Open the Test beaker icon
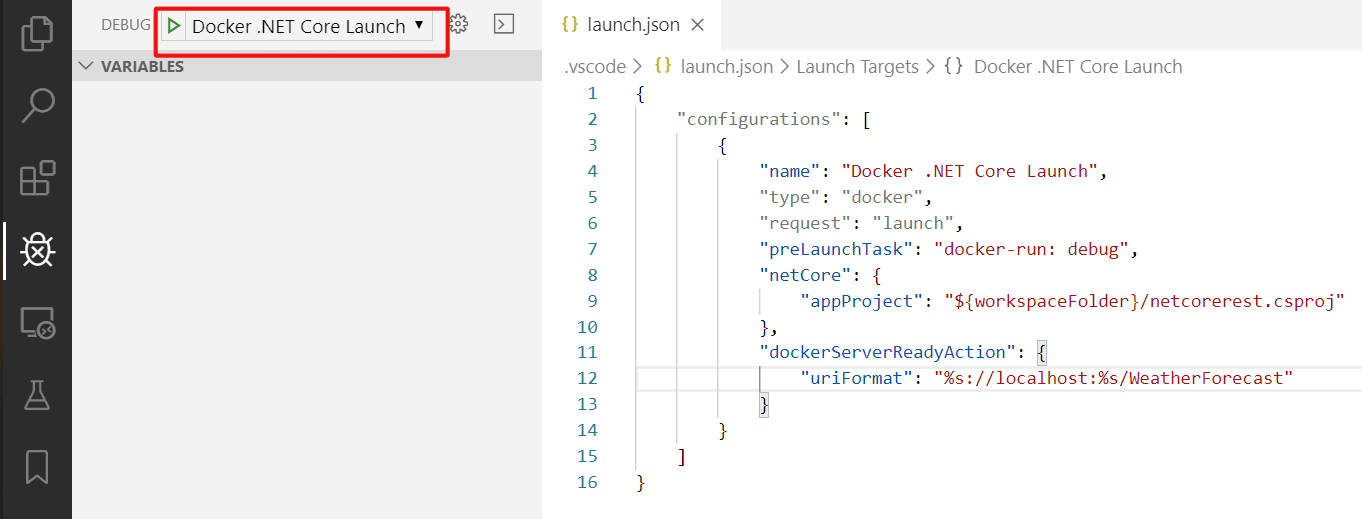 click(x=37, y=395)
